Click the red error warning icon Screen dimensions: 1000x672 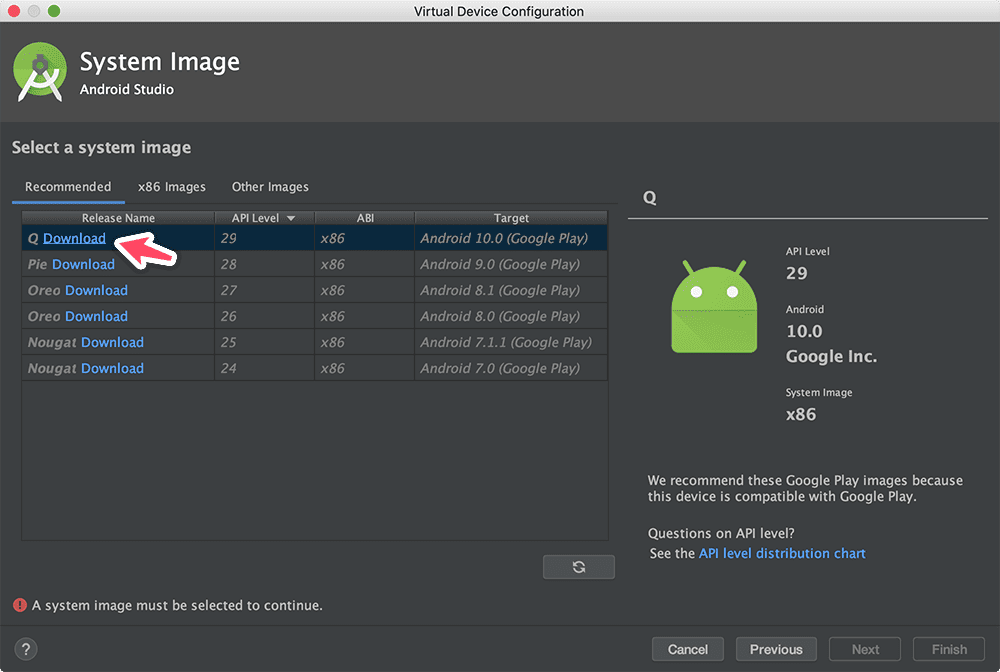click(x=20, y=605)
